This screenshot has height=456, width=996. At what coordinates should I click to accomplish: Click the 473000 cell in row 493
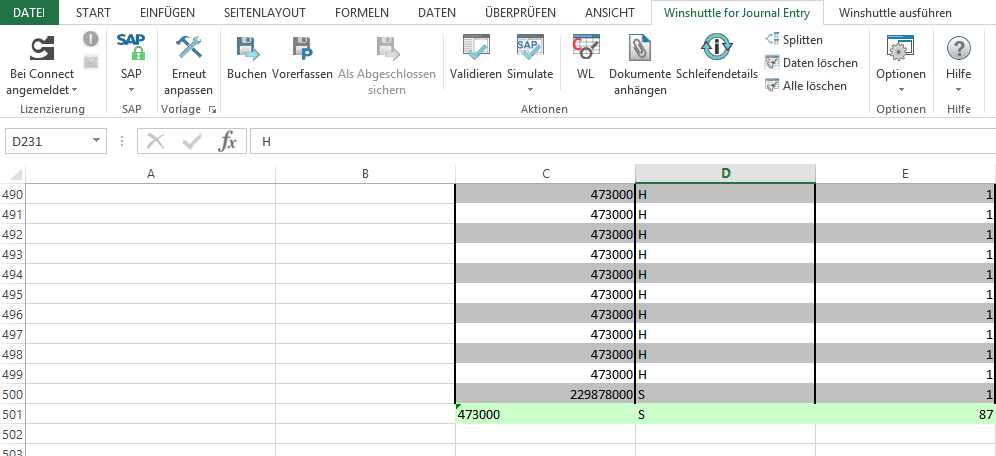[x=546, y=254]
